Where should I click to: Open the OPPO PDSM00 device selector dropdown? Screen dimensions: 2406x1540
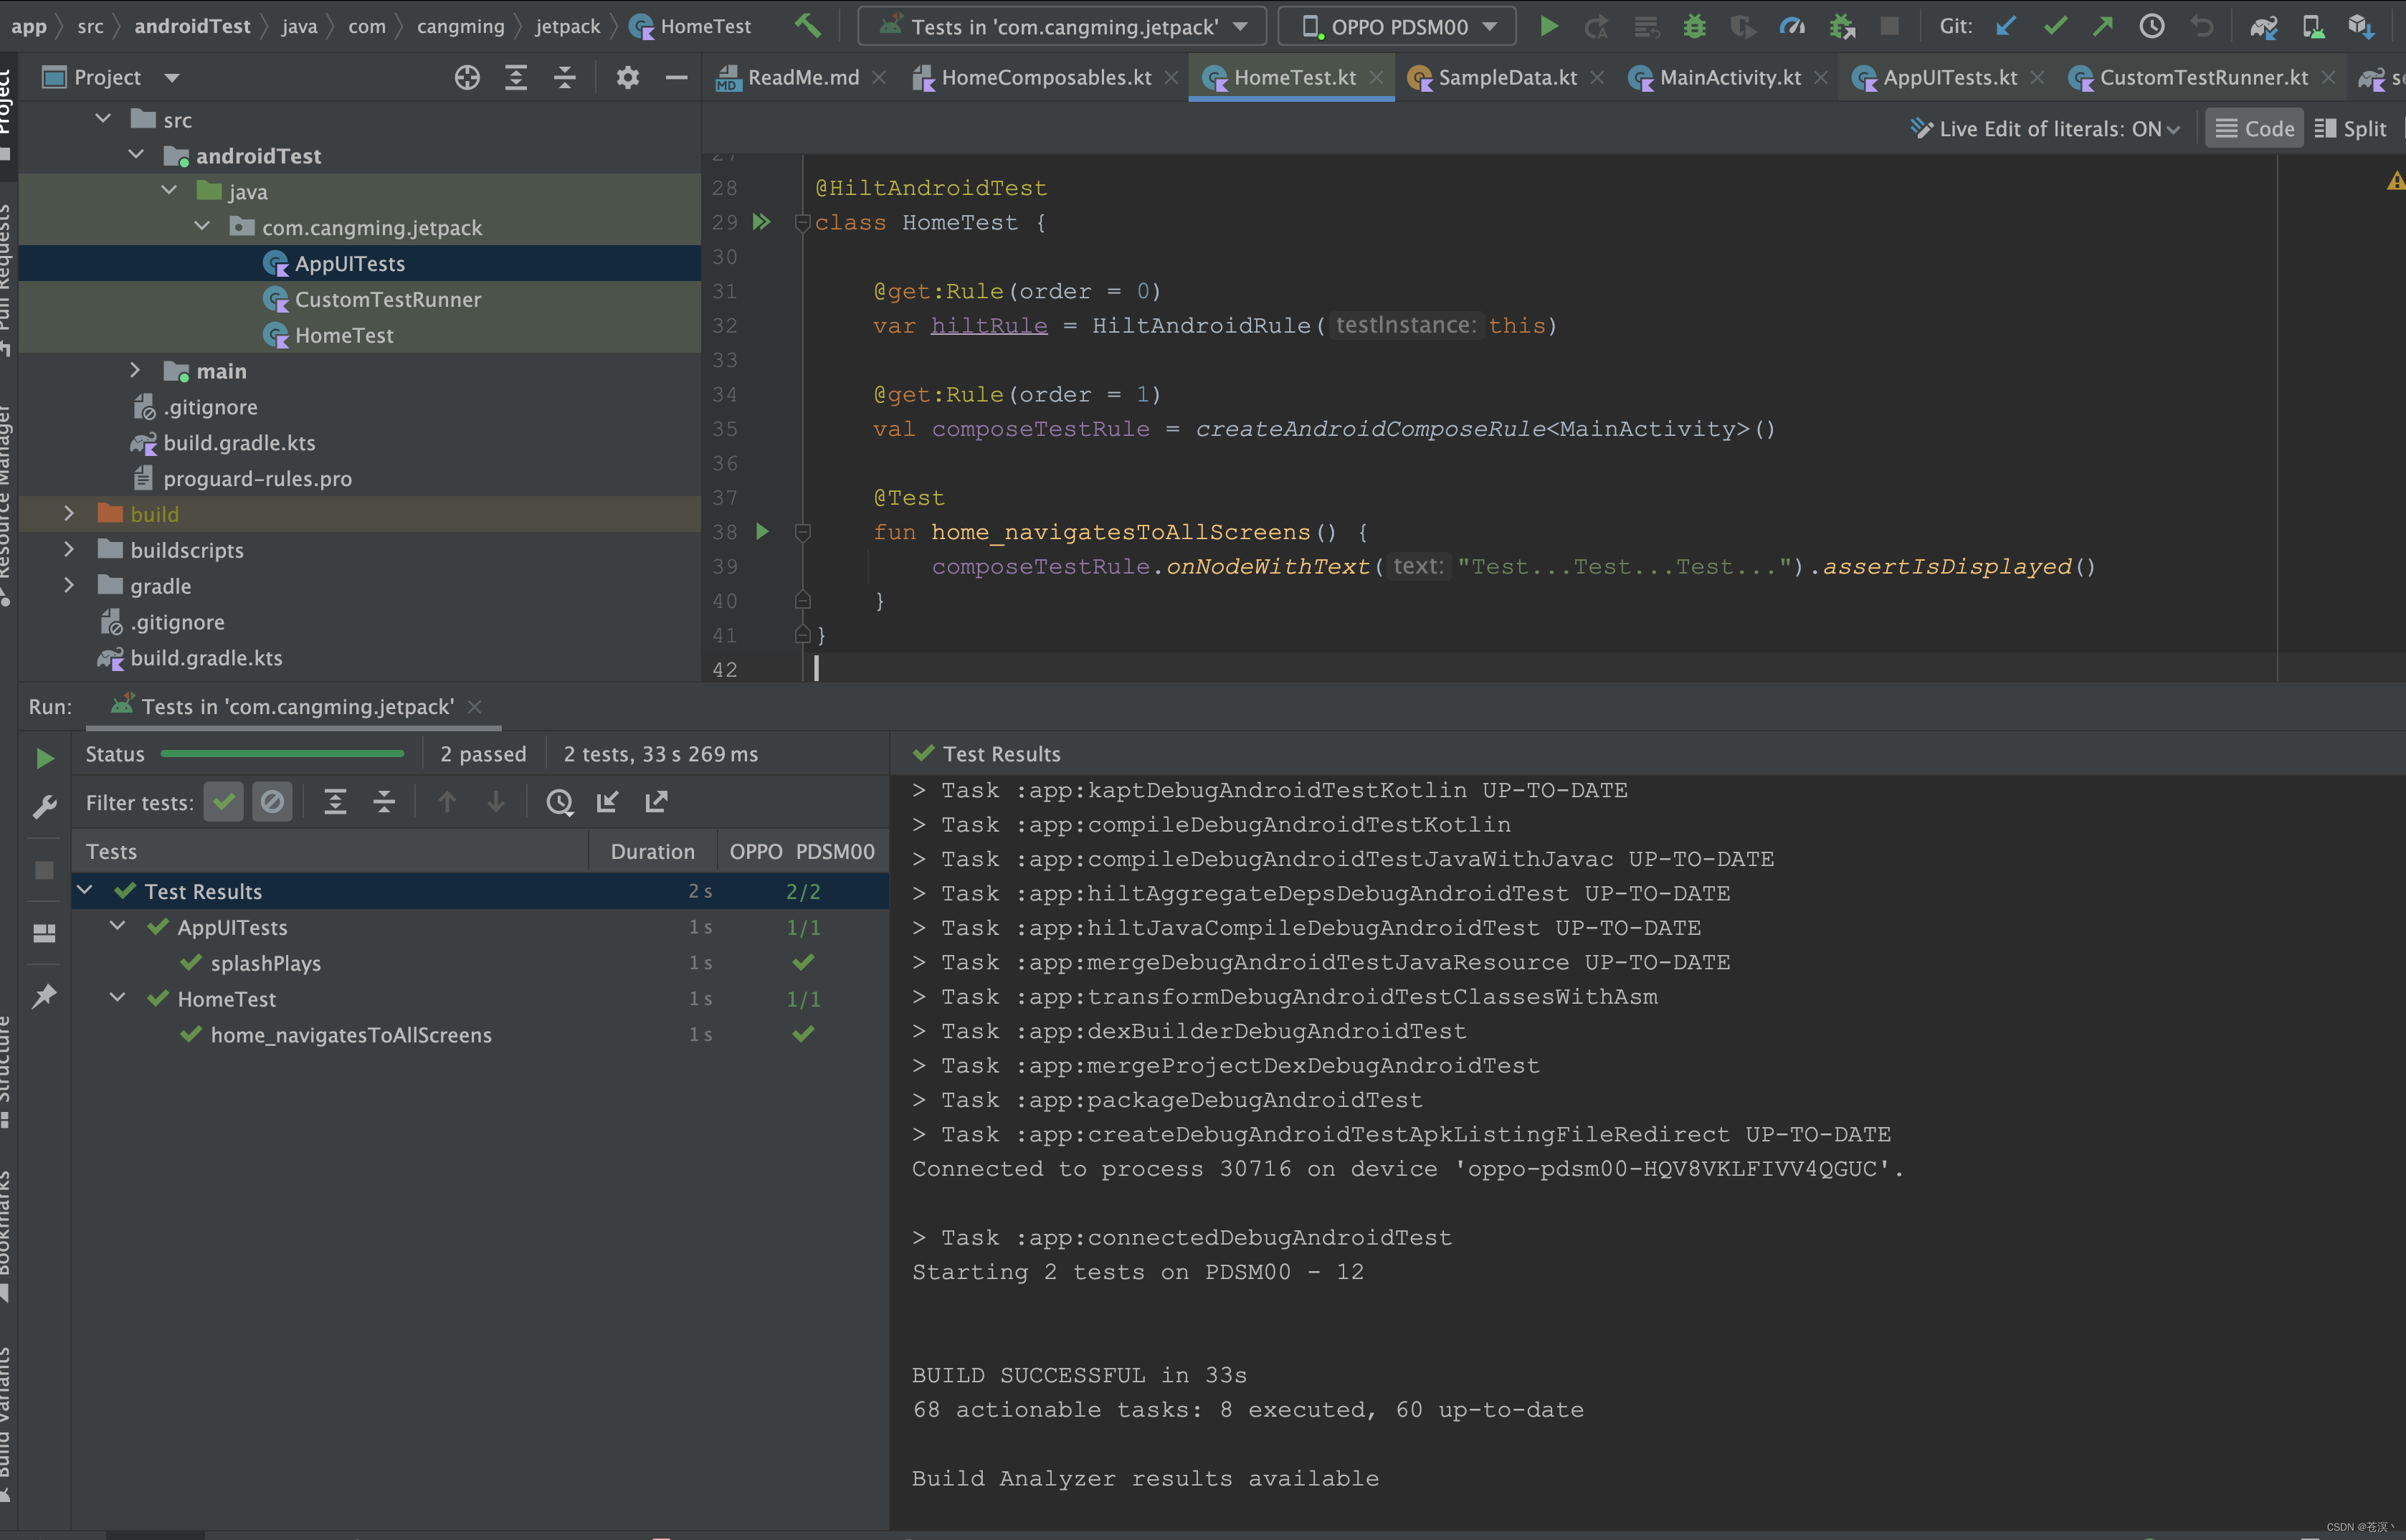tap(1396, 26)
